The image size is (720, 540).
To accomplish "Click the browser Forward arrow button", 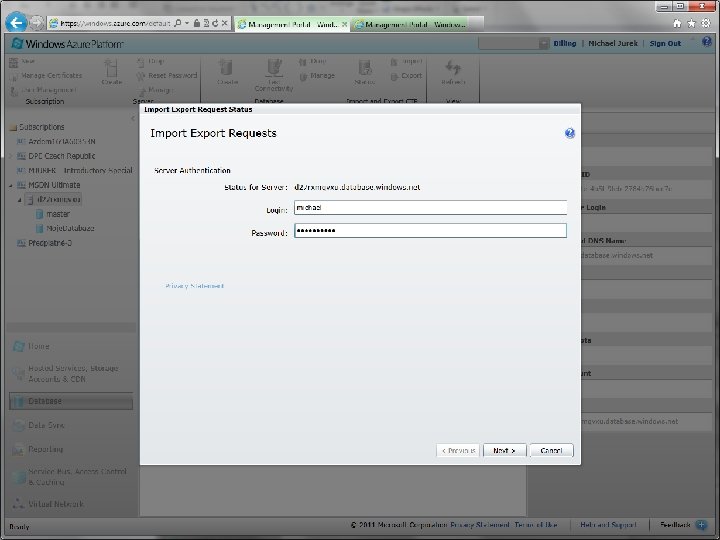I will [x=36, y=22].
